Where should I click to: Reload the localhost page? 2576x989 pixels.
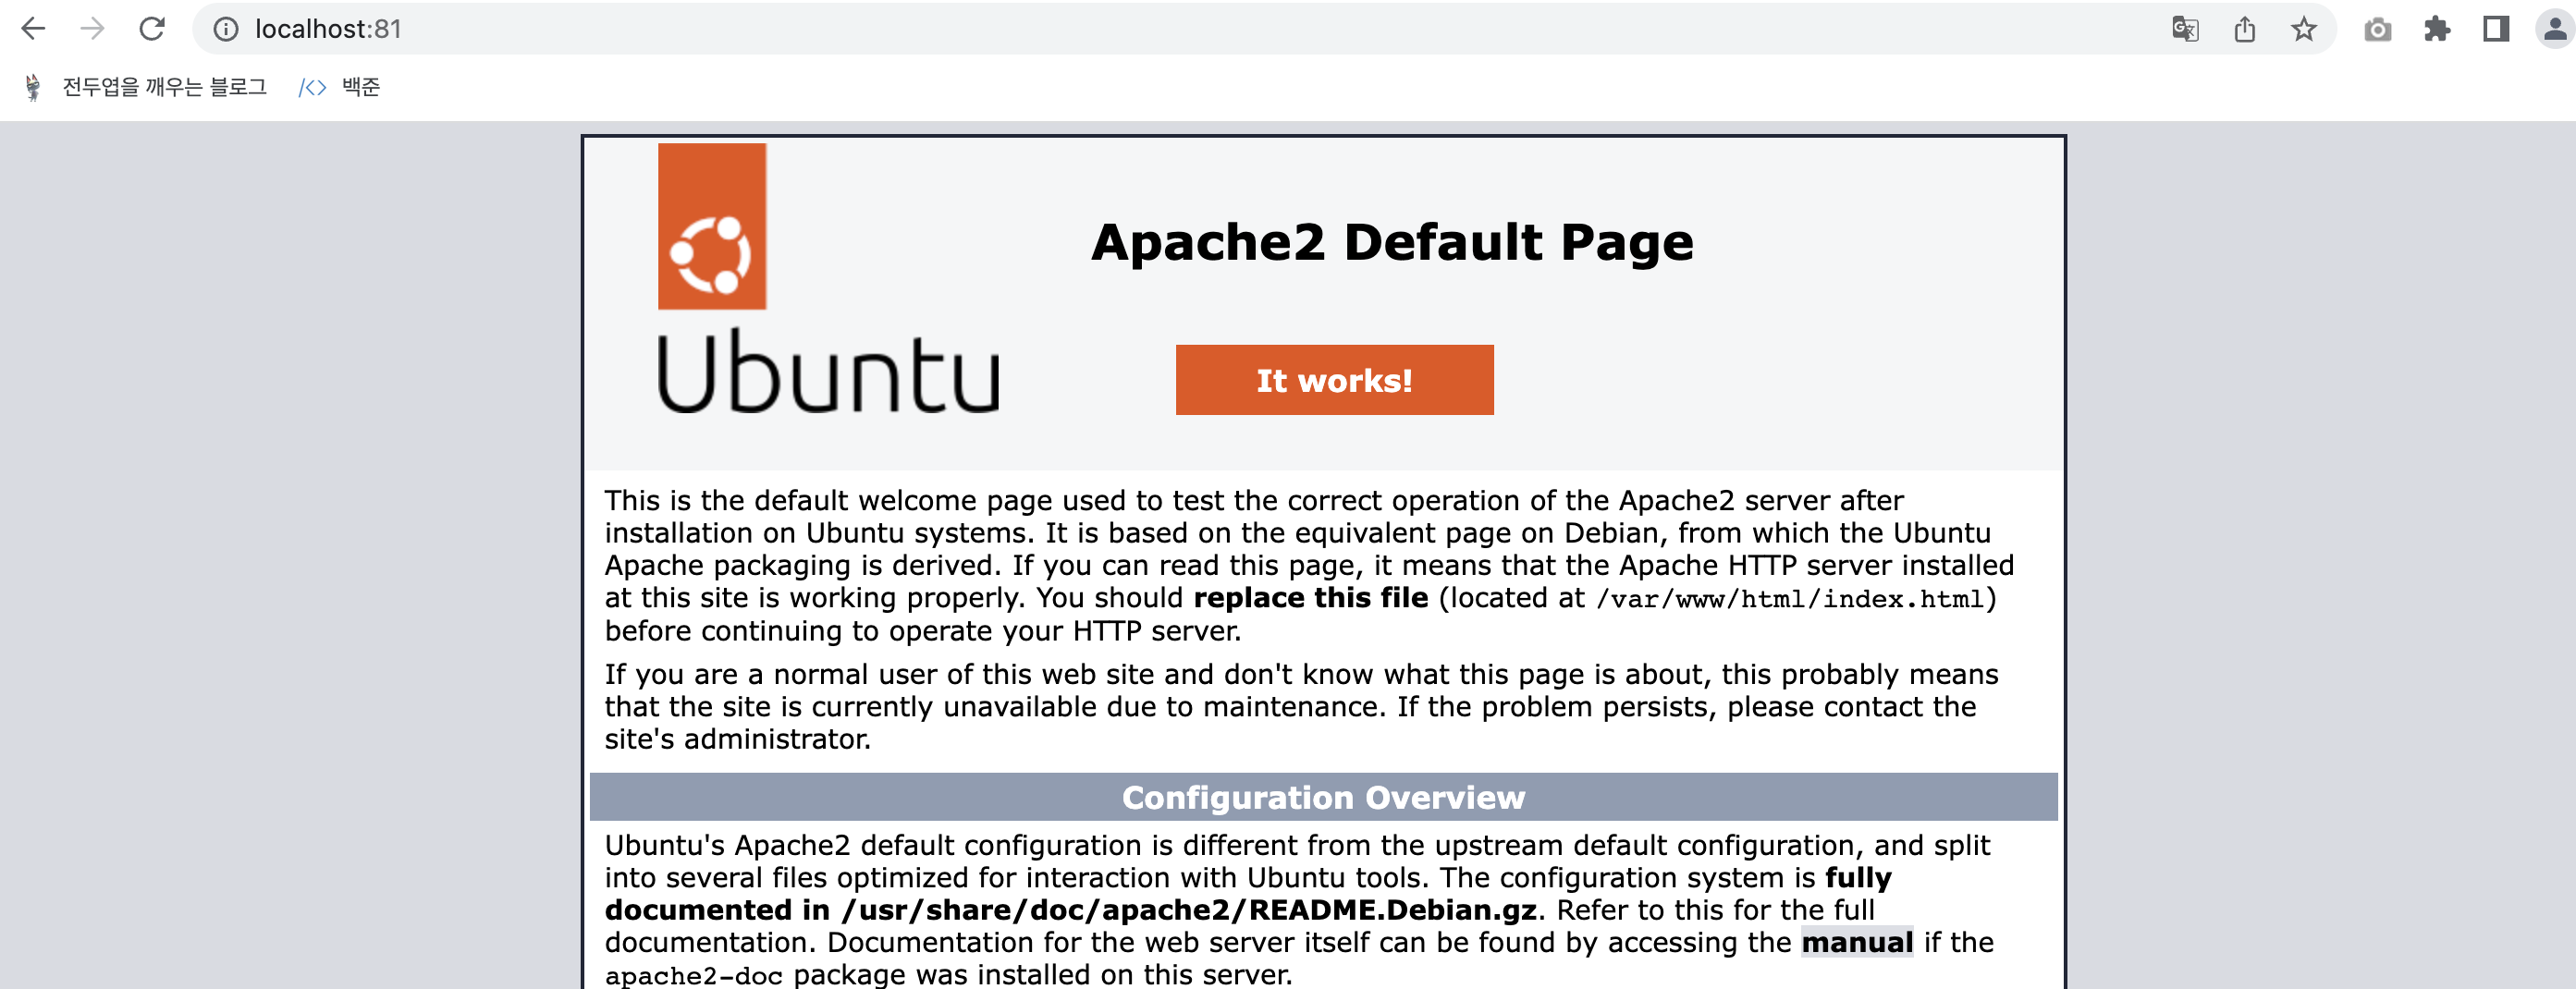(x=152, y=29)
